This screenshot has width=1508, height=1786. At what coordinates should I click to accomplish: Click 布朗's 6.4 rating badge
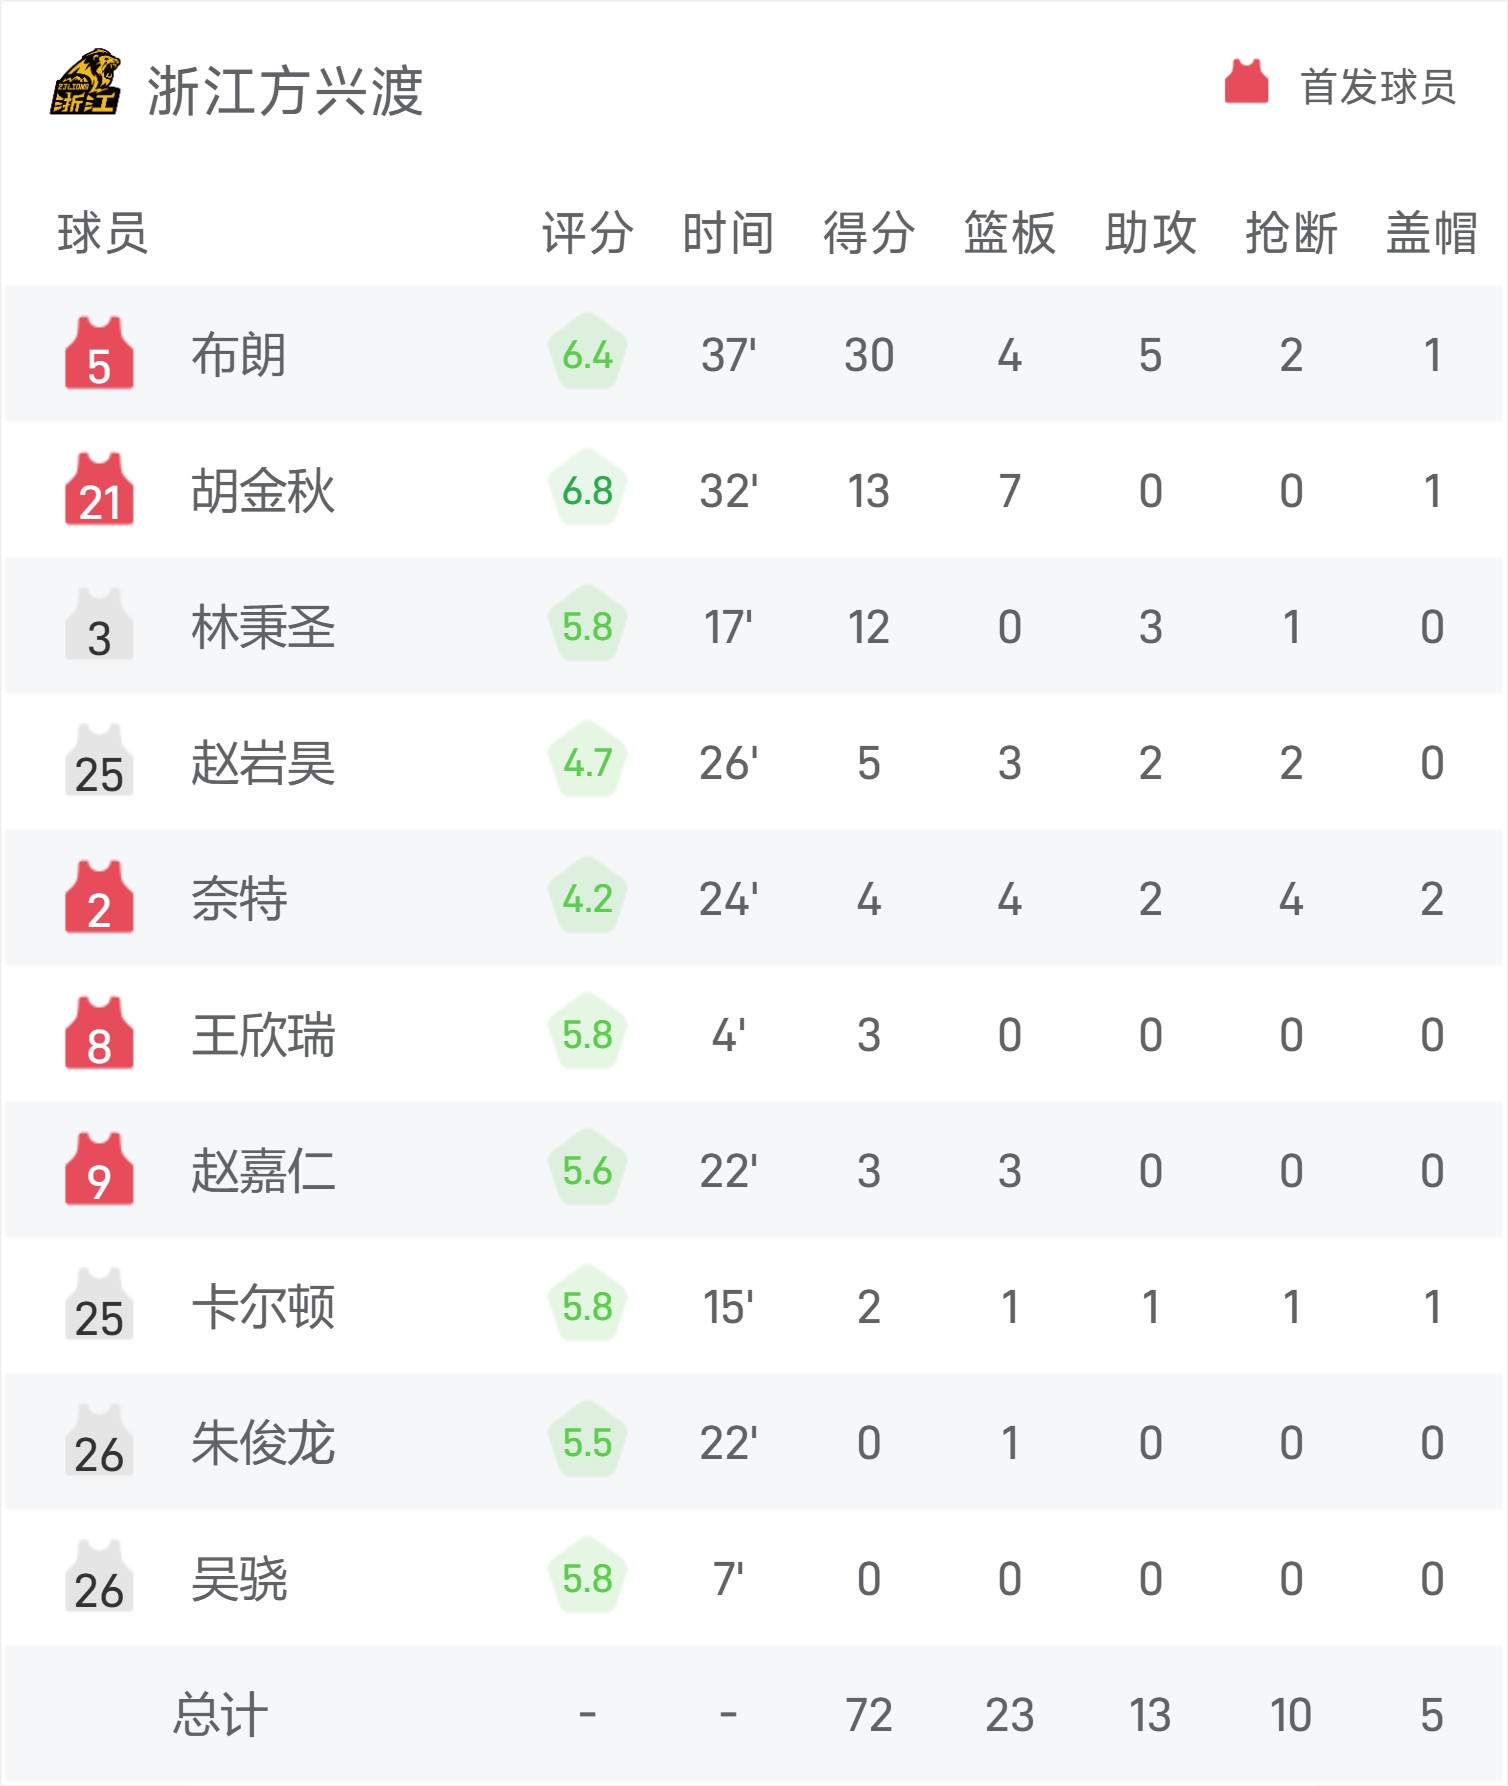(x=587, y=353)
